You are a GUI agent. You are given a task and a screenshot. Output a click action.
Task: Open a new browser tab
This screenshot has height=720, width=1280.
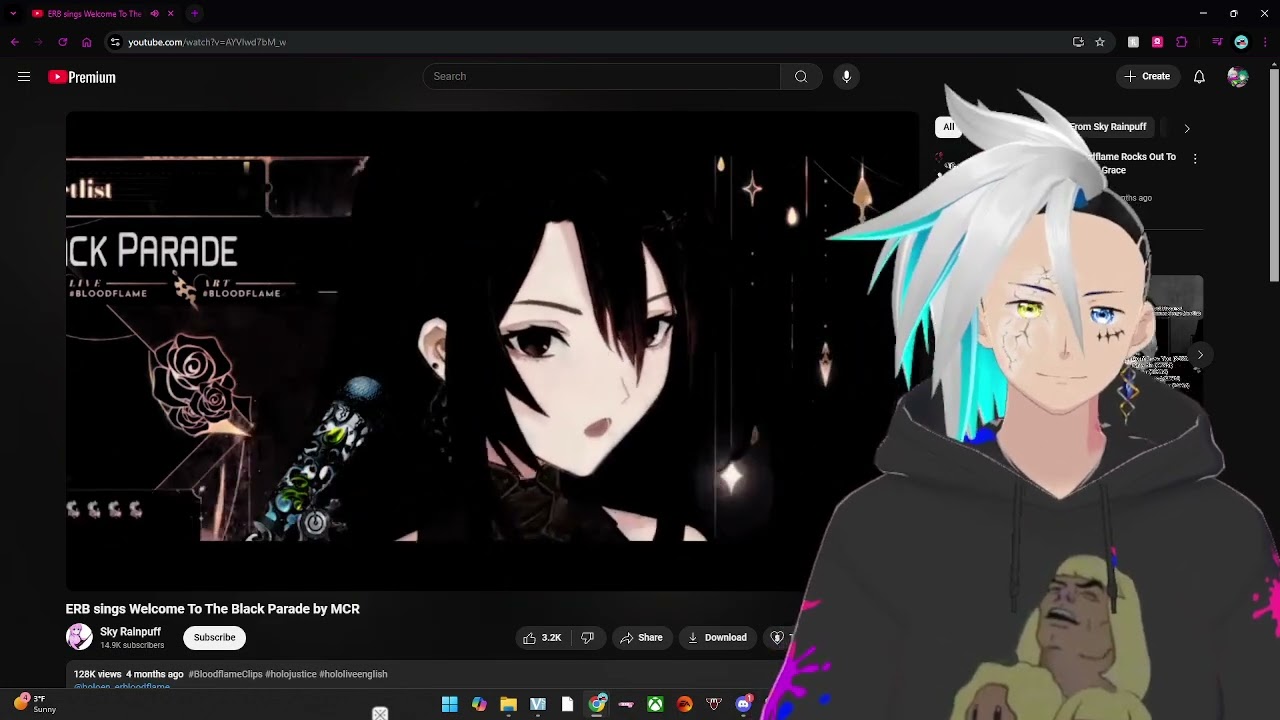point(195,14)
